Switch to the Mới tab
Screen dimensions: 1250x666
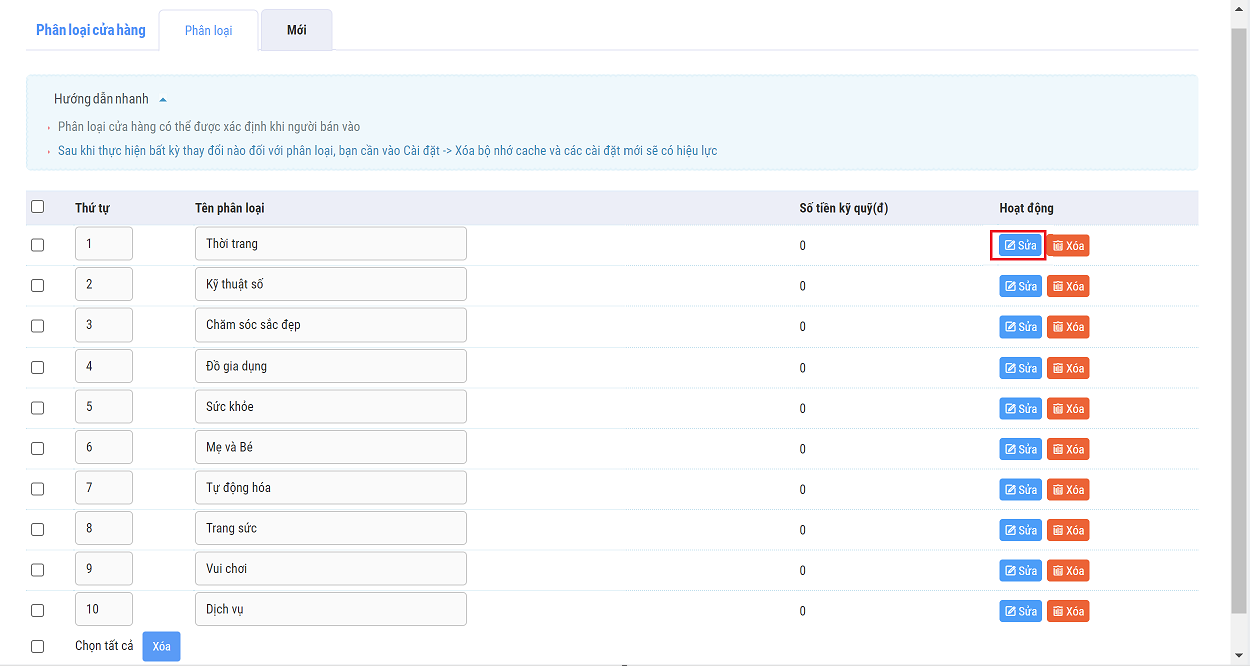point(296,30)
